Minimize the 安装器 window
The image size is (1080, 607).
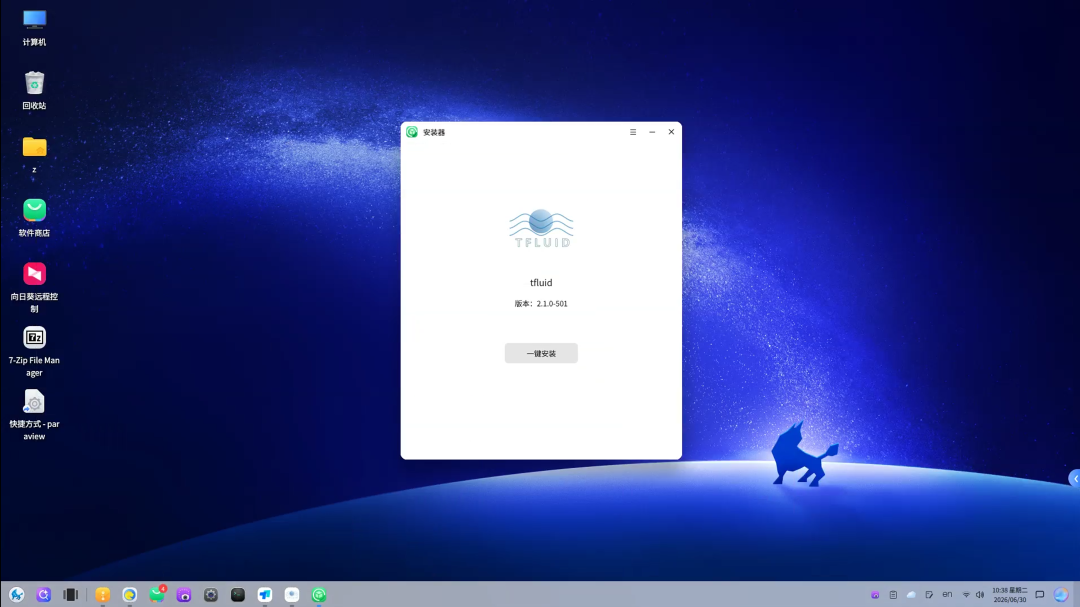click(x=652, y=132)
